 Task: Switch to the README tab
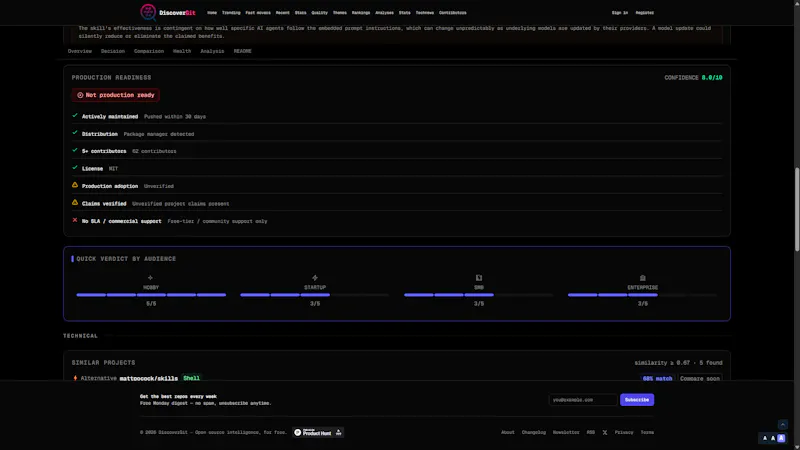242,51
